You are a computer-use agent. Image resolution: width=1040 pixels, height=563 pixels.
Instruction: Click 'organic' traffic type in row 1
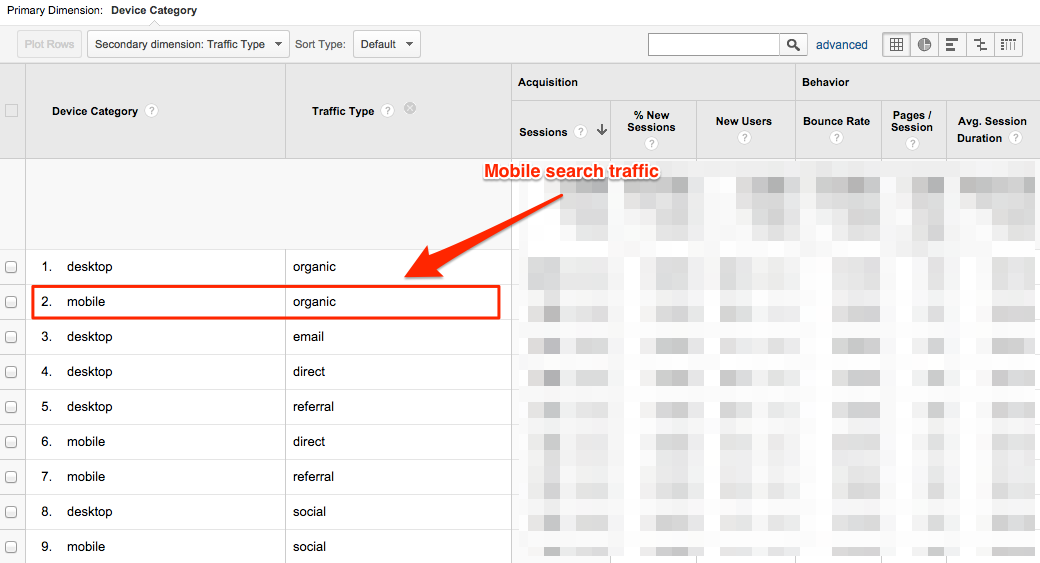[314, 267]
